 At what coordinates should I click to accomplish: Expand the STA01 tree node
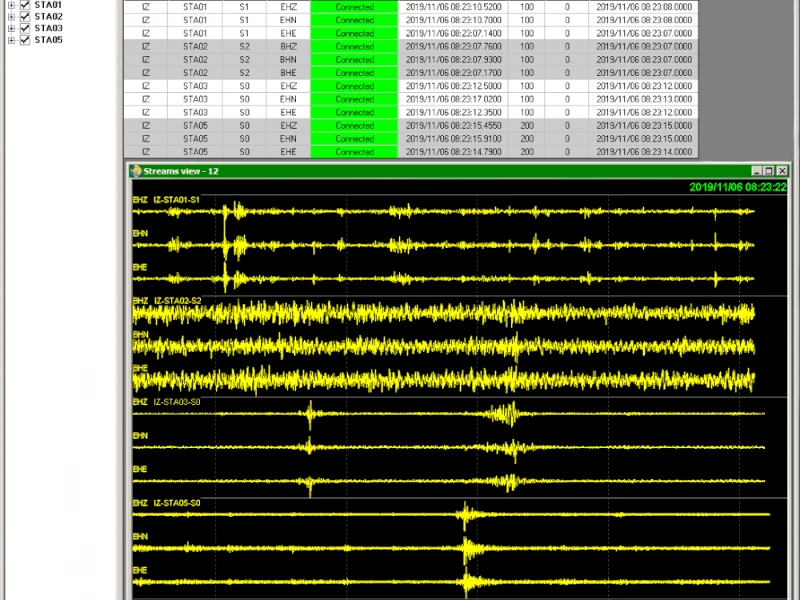(x=9, y=4)
